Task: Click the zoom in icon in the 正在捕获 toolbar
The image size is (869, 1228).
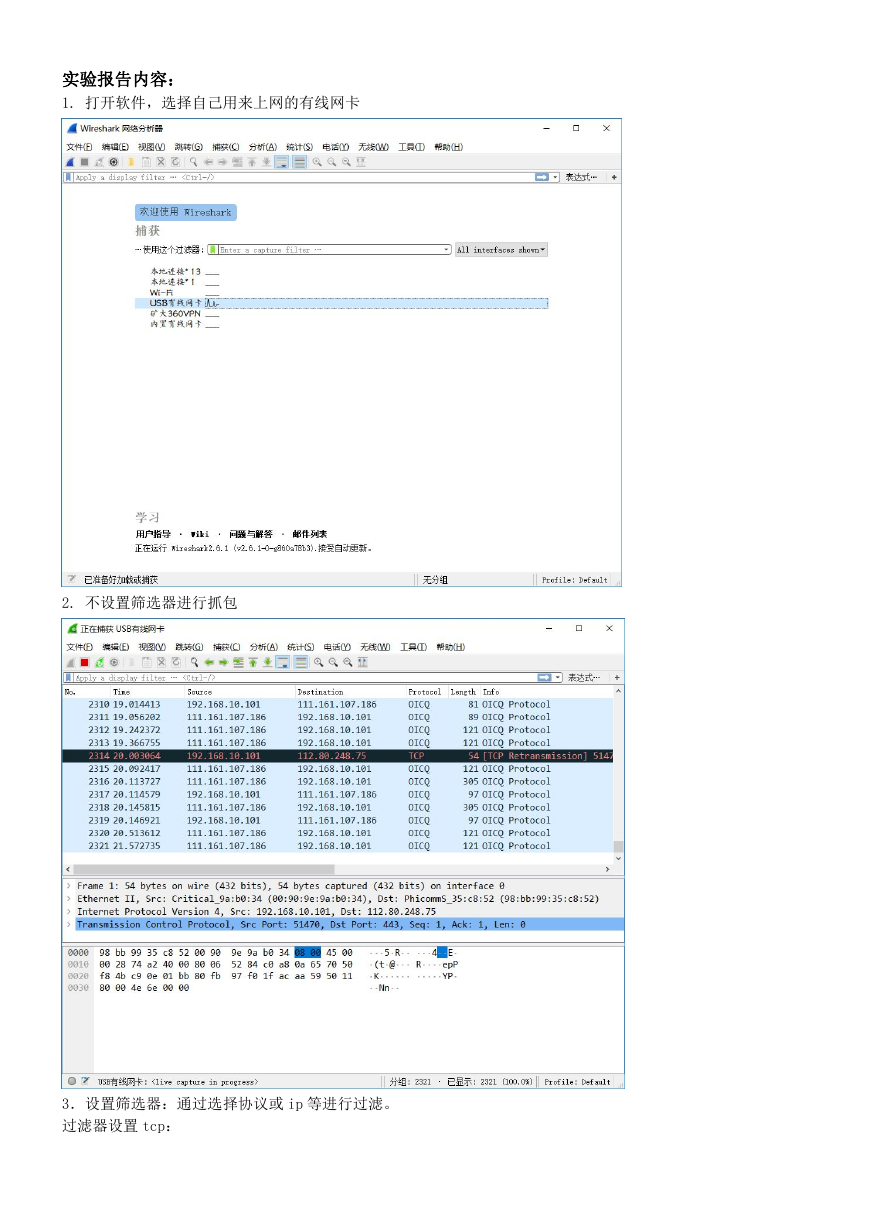Action: [x=318, y=662]
